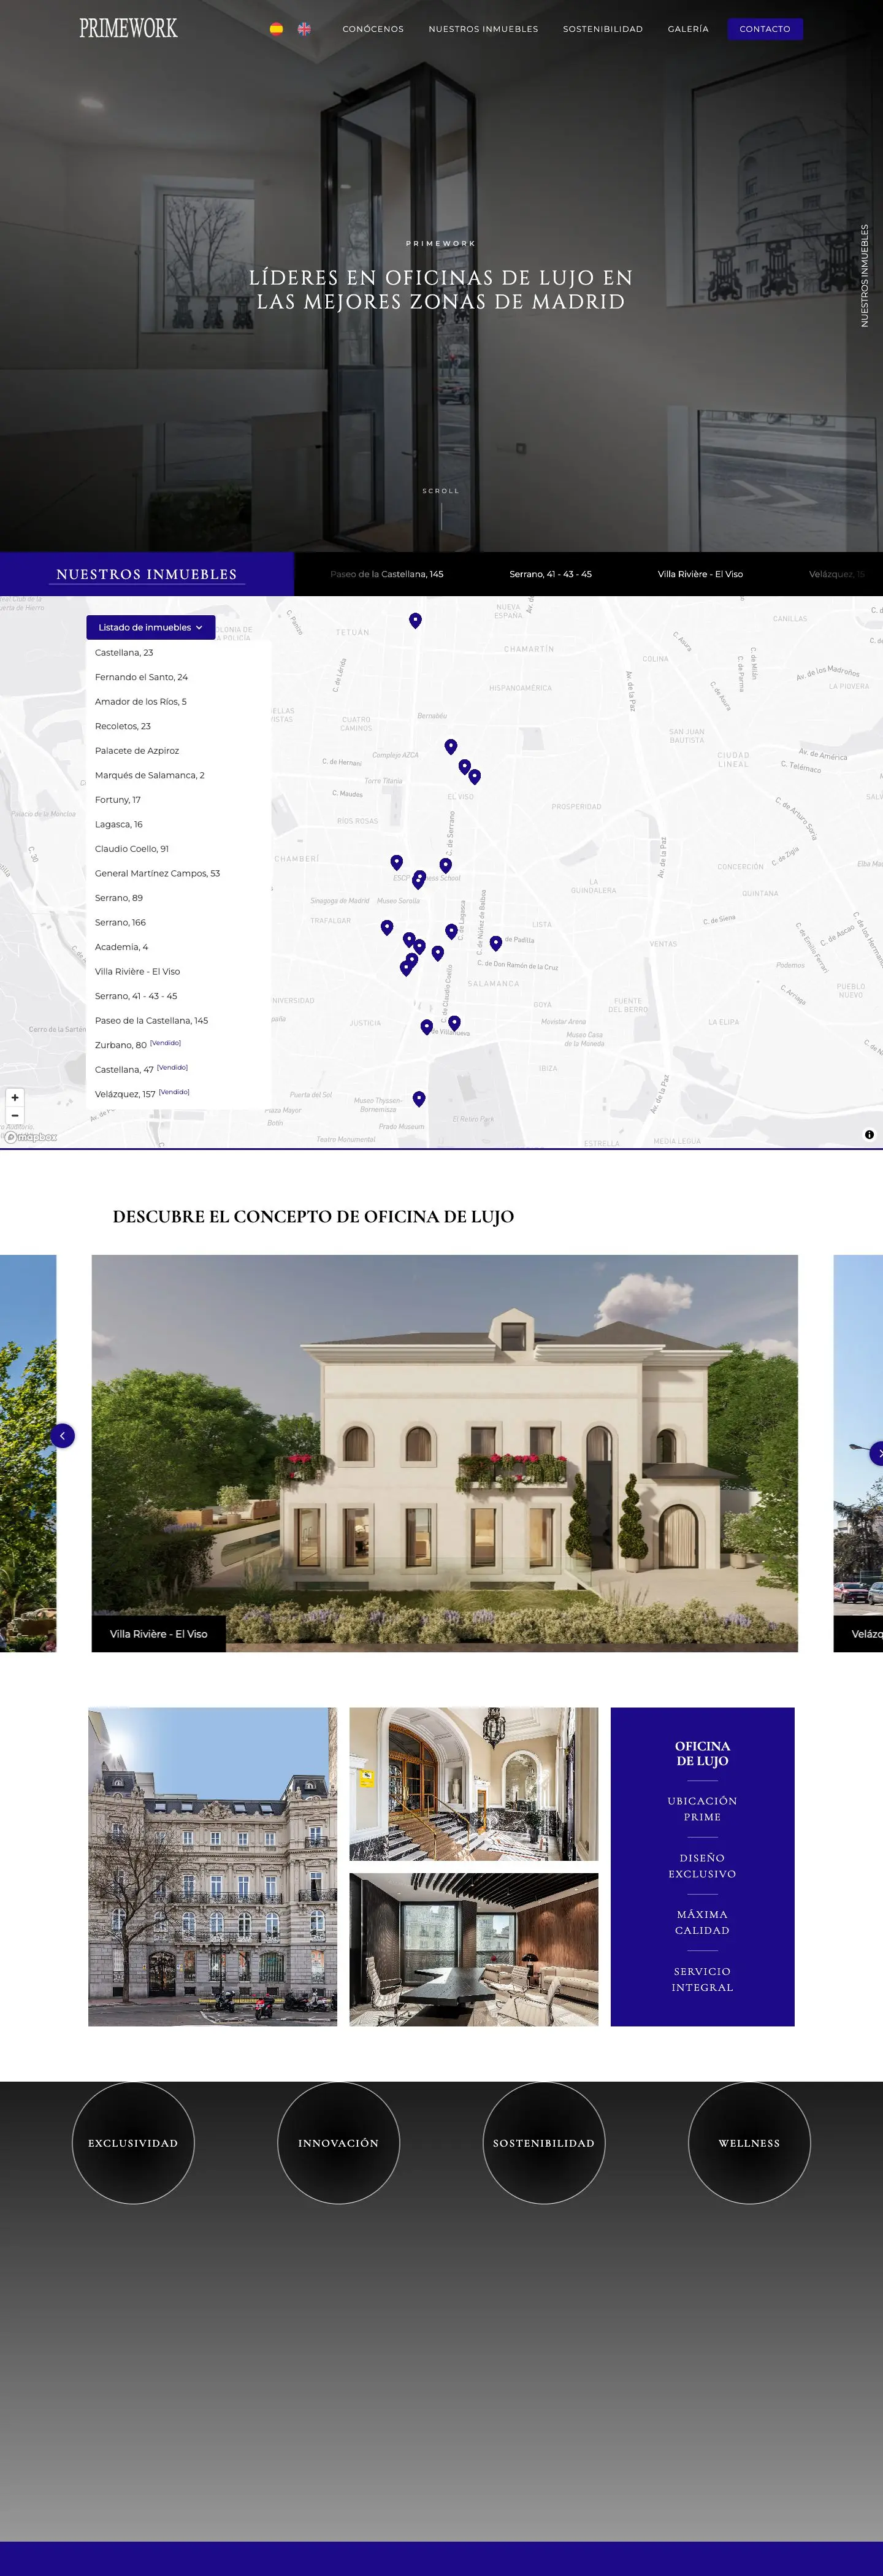Click the Wellness circle
Viewport: 883px width, 2576px height.
pos(749,2143)
